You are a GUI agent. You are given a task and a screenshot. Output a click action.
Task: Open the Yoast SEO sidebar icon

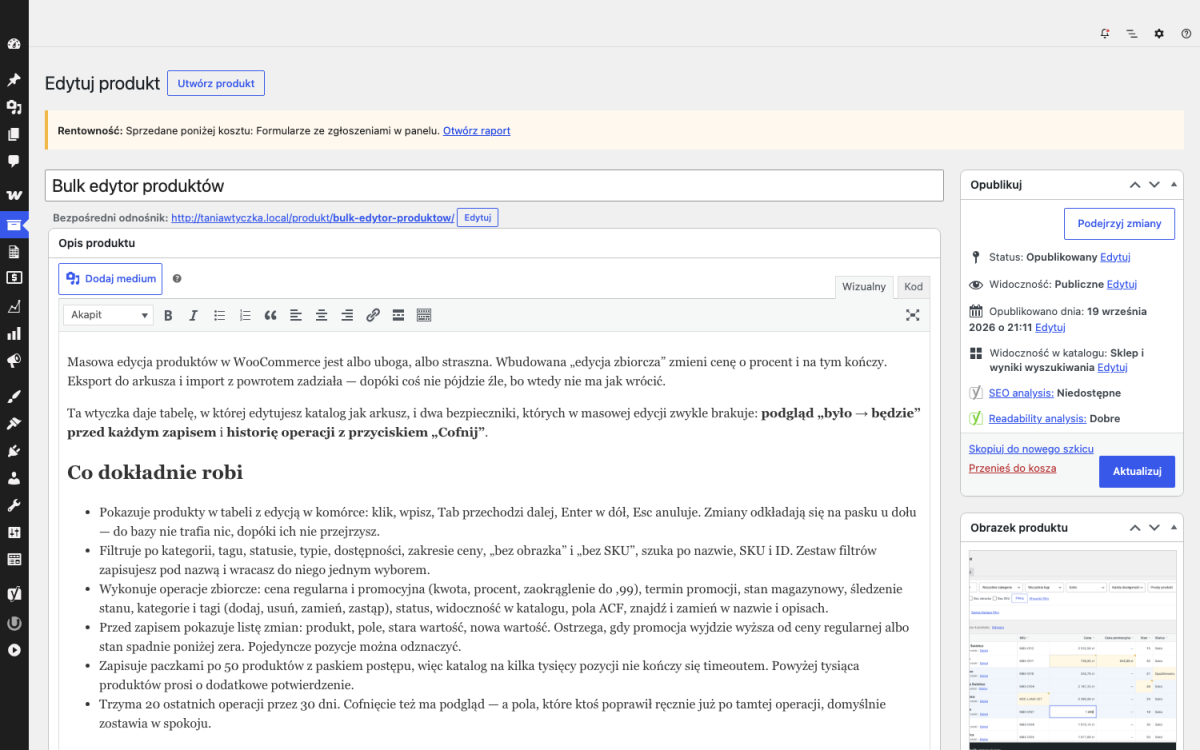(x=14, y=594)
